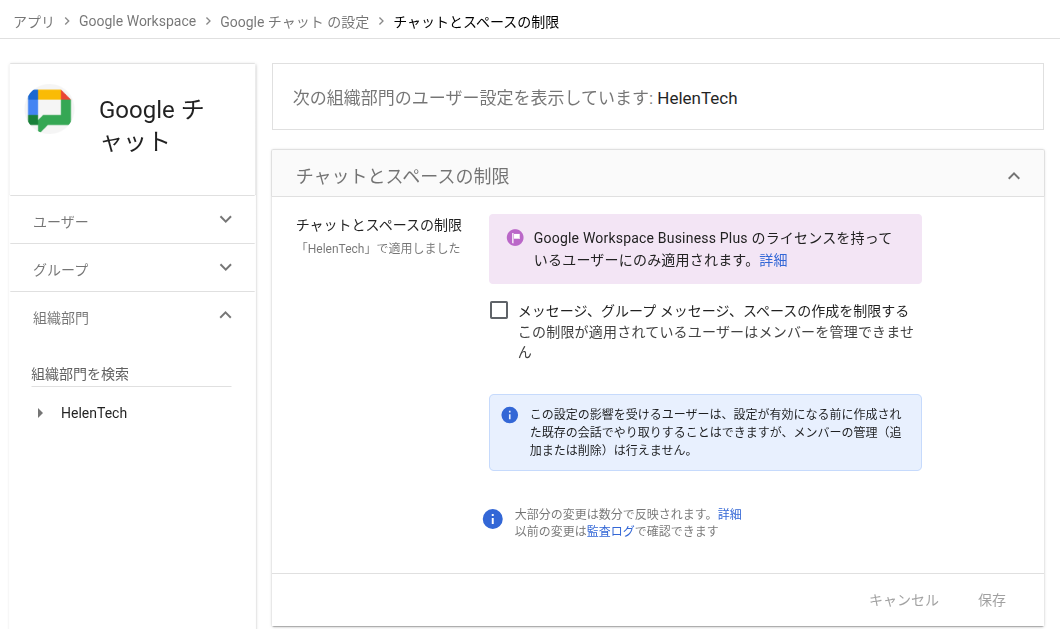The image size is (1060, 629).
Task: Click the 「HelenTech」で適用しました text
Action: click(379, 248)
